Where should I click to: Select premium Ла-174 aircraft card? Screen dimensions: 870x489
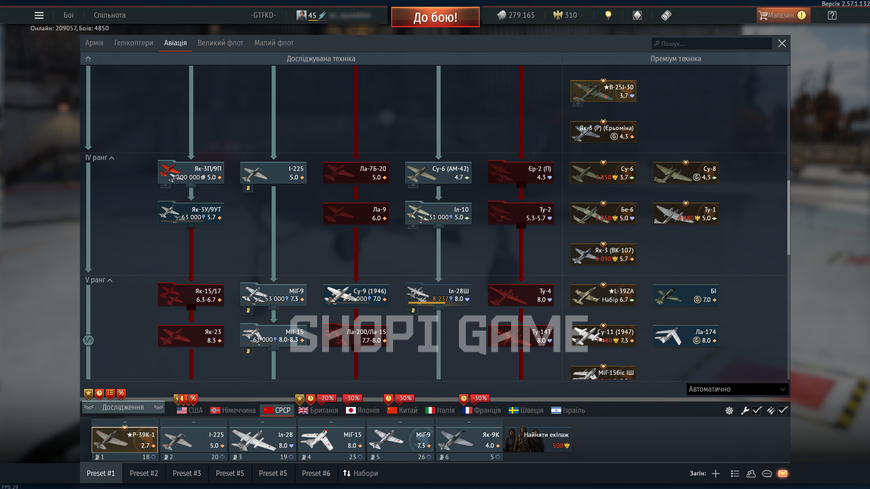[x=686, y=336]
